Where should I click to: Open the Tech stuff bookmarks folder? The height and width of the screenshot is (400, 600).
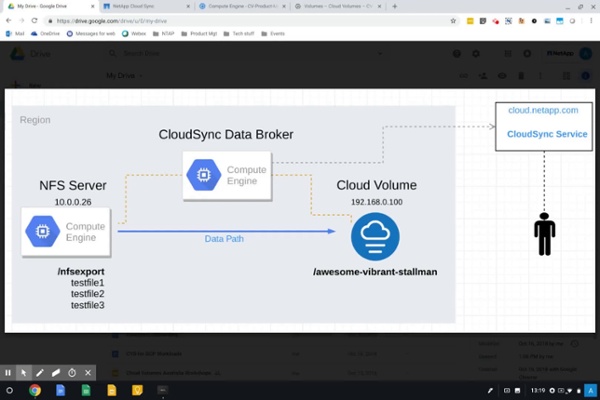(239, 34)
